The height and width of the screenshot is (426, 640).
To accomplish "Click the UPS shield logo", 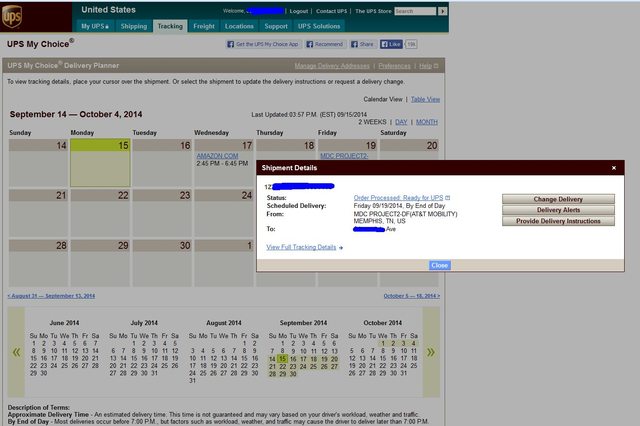I will [12, 17].
